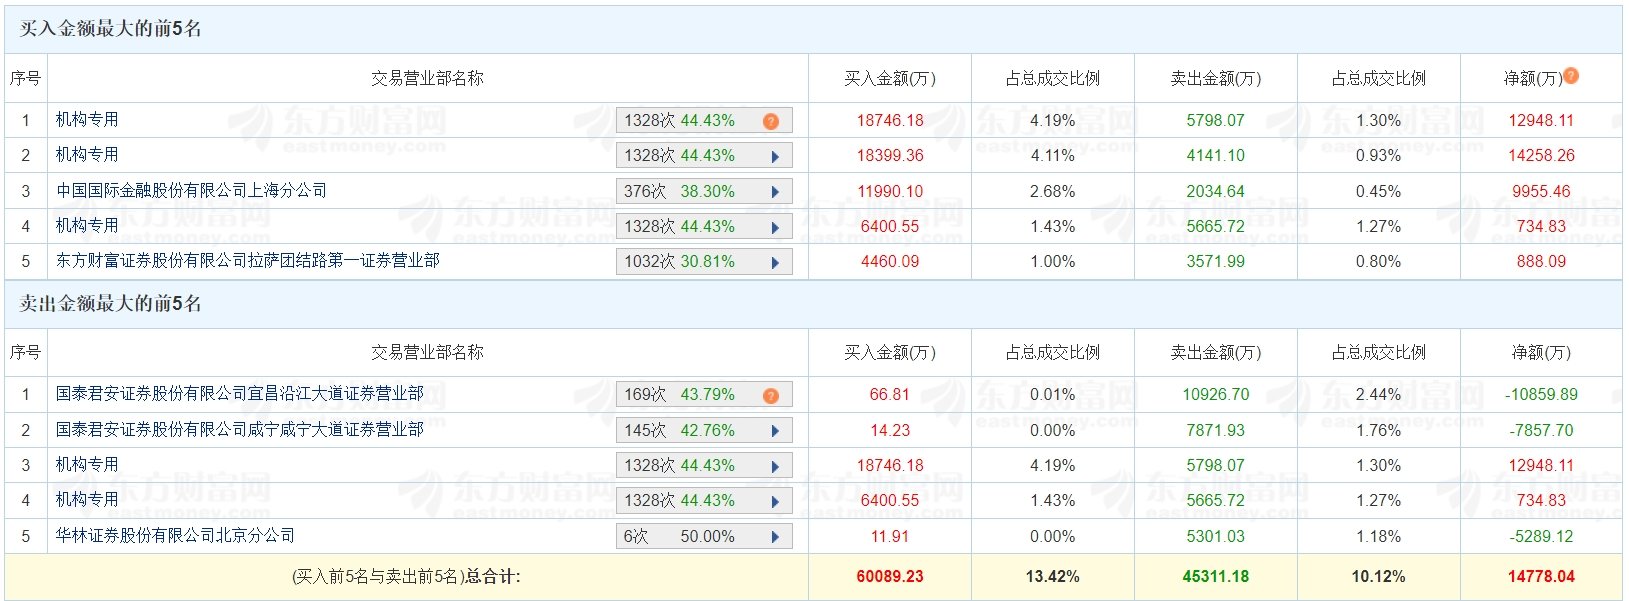
Task: Select buy amount 18399.36
Action: tap(890, 156)
